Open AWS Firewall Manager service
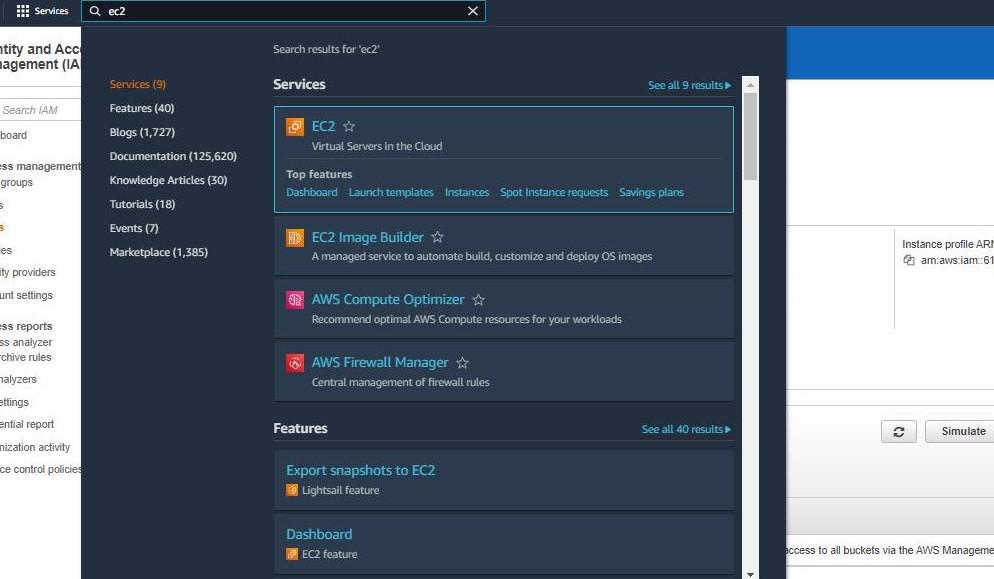 (x=380, y=362)
